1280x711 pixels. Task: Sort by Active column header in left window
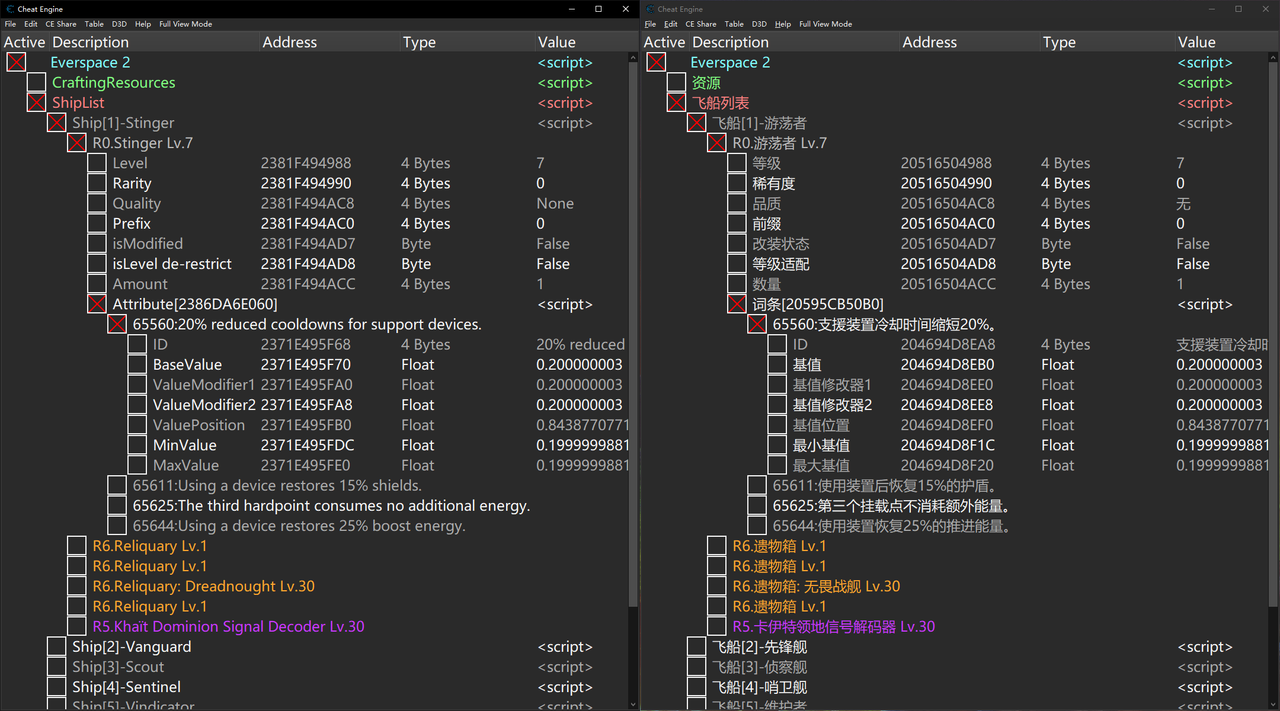(24, 42)
